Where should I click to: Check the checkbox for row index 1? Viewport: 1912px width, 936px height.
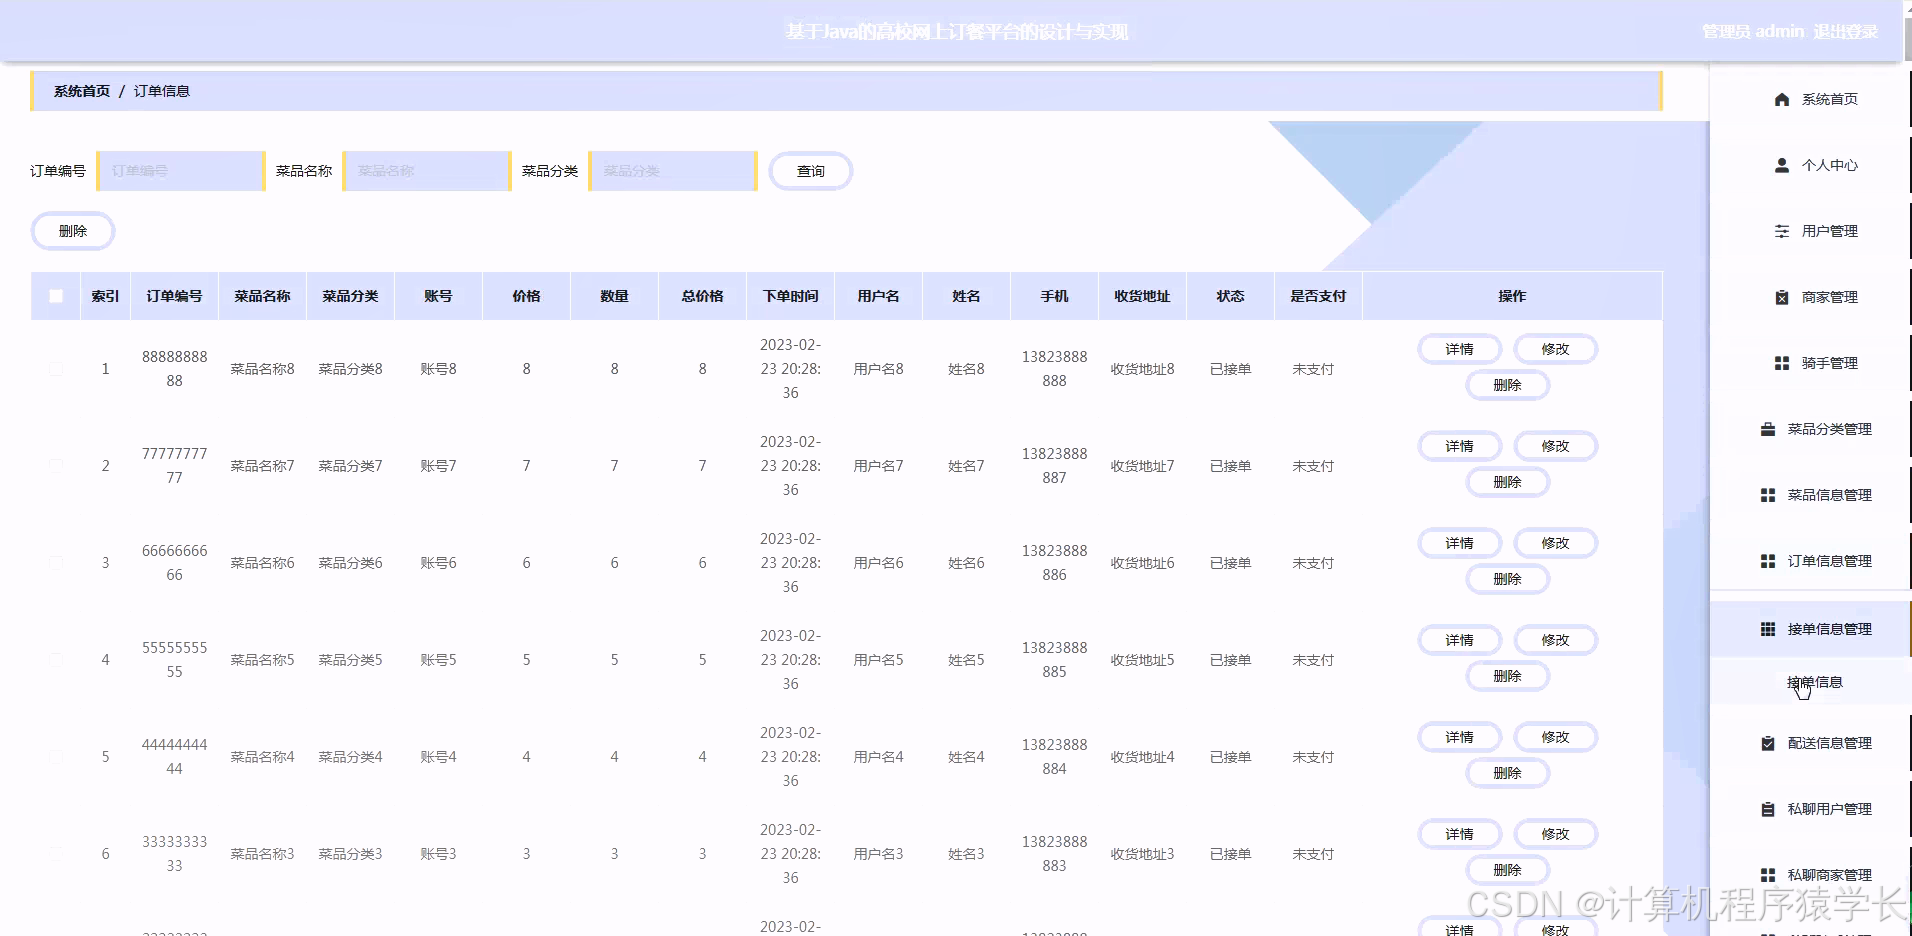coord(56,369)
